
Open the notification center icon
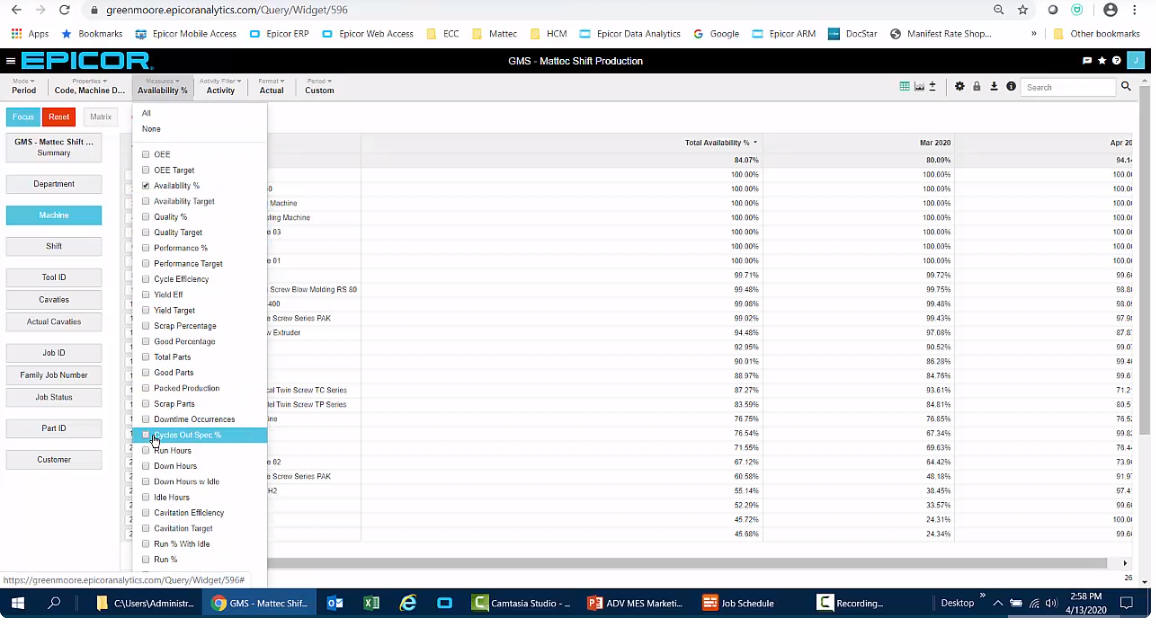(x=1126, y=603)
